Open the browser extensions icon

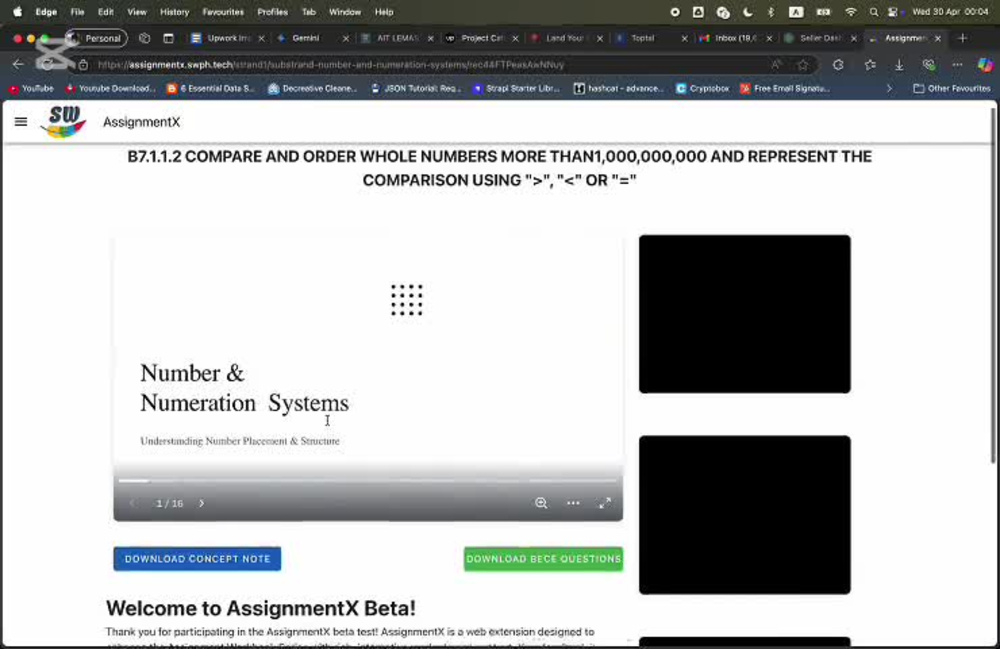pos(838,64)
